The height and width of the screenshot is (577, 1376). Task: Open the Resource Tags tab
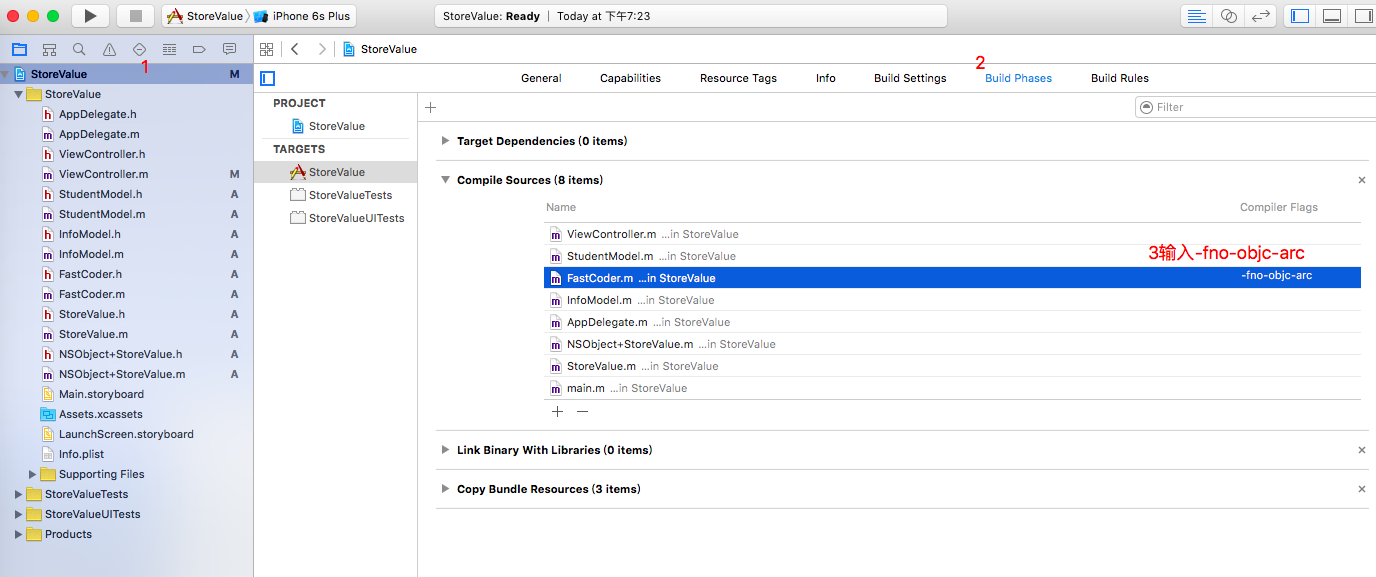pos(738,78)
